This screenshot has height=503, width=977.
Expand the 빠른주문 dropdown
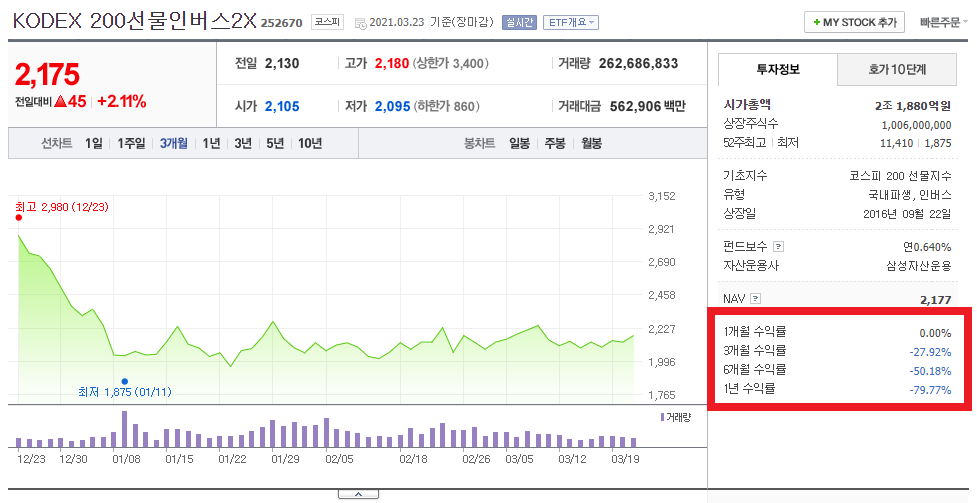click(943, 22)
